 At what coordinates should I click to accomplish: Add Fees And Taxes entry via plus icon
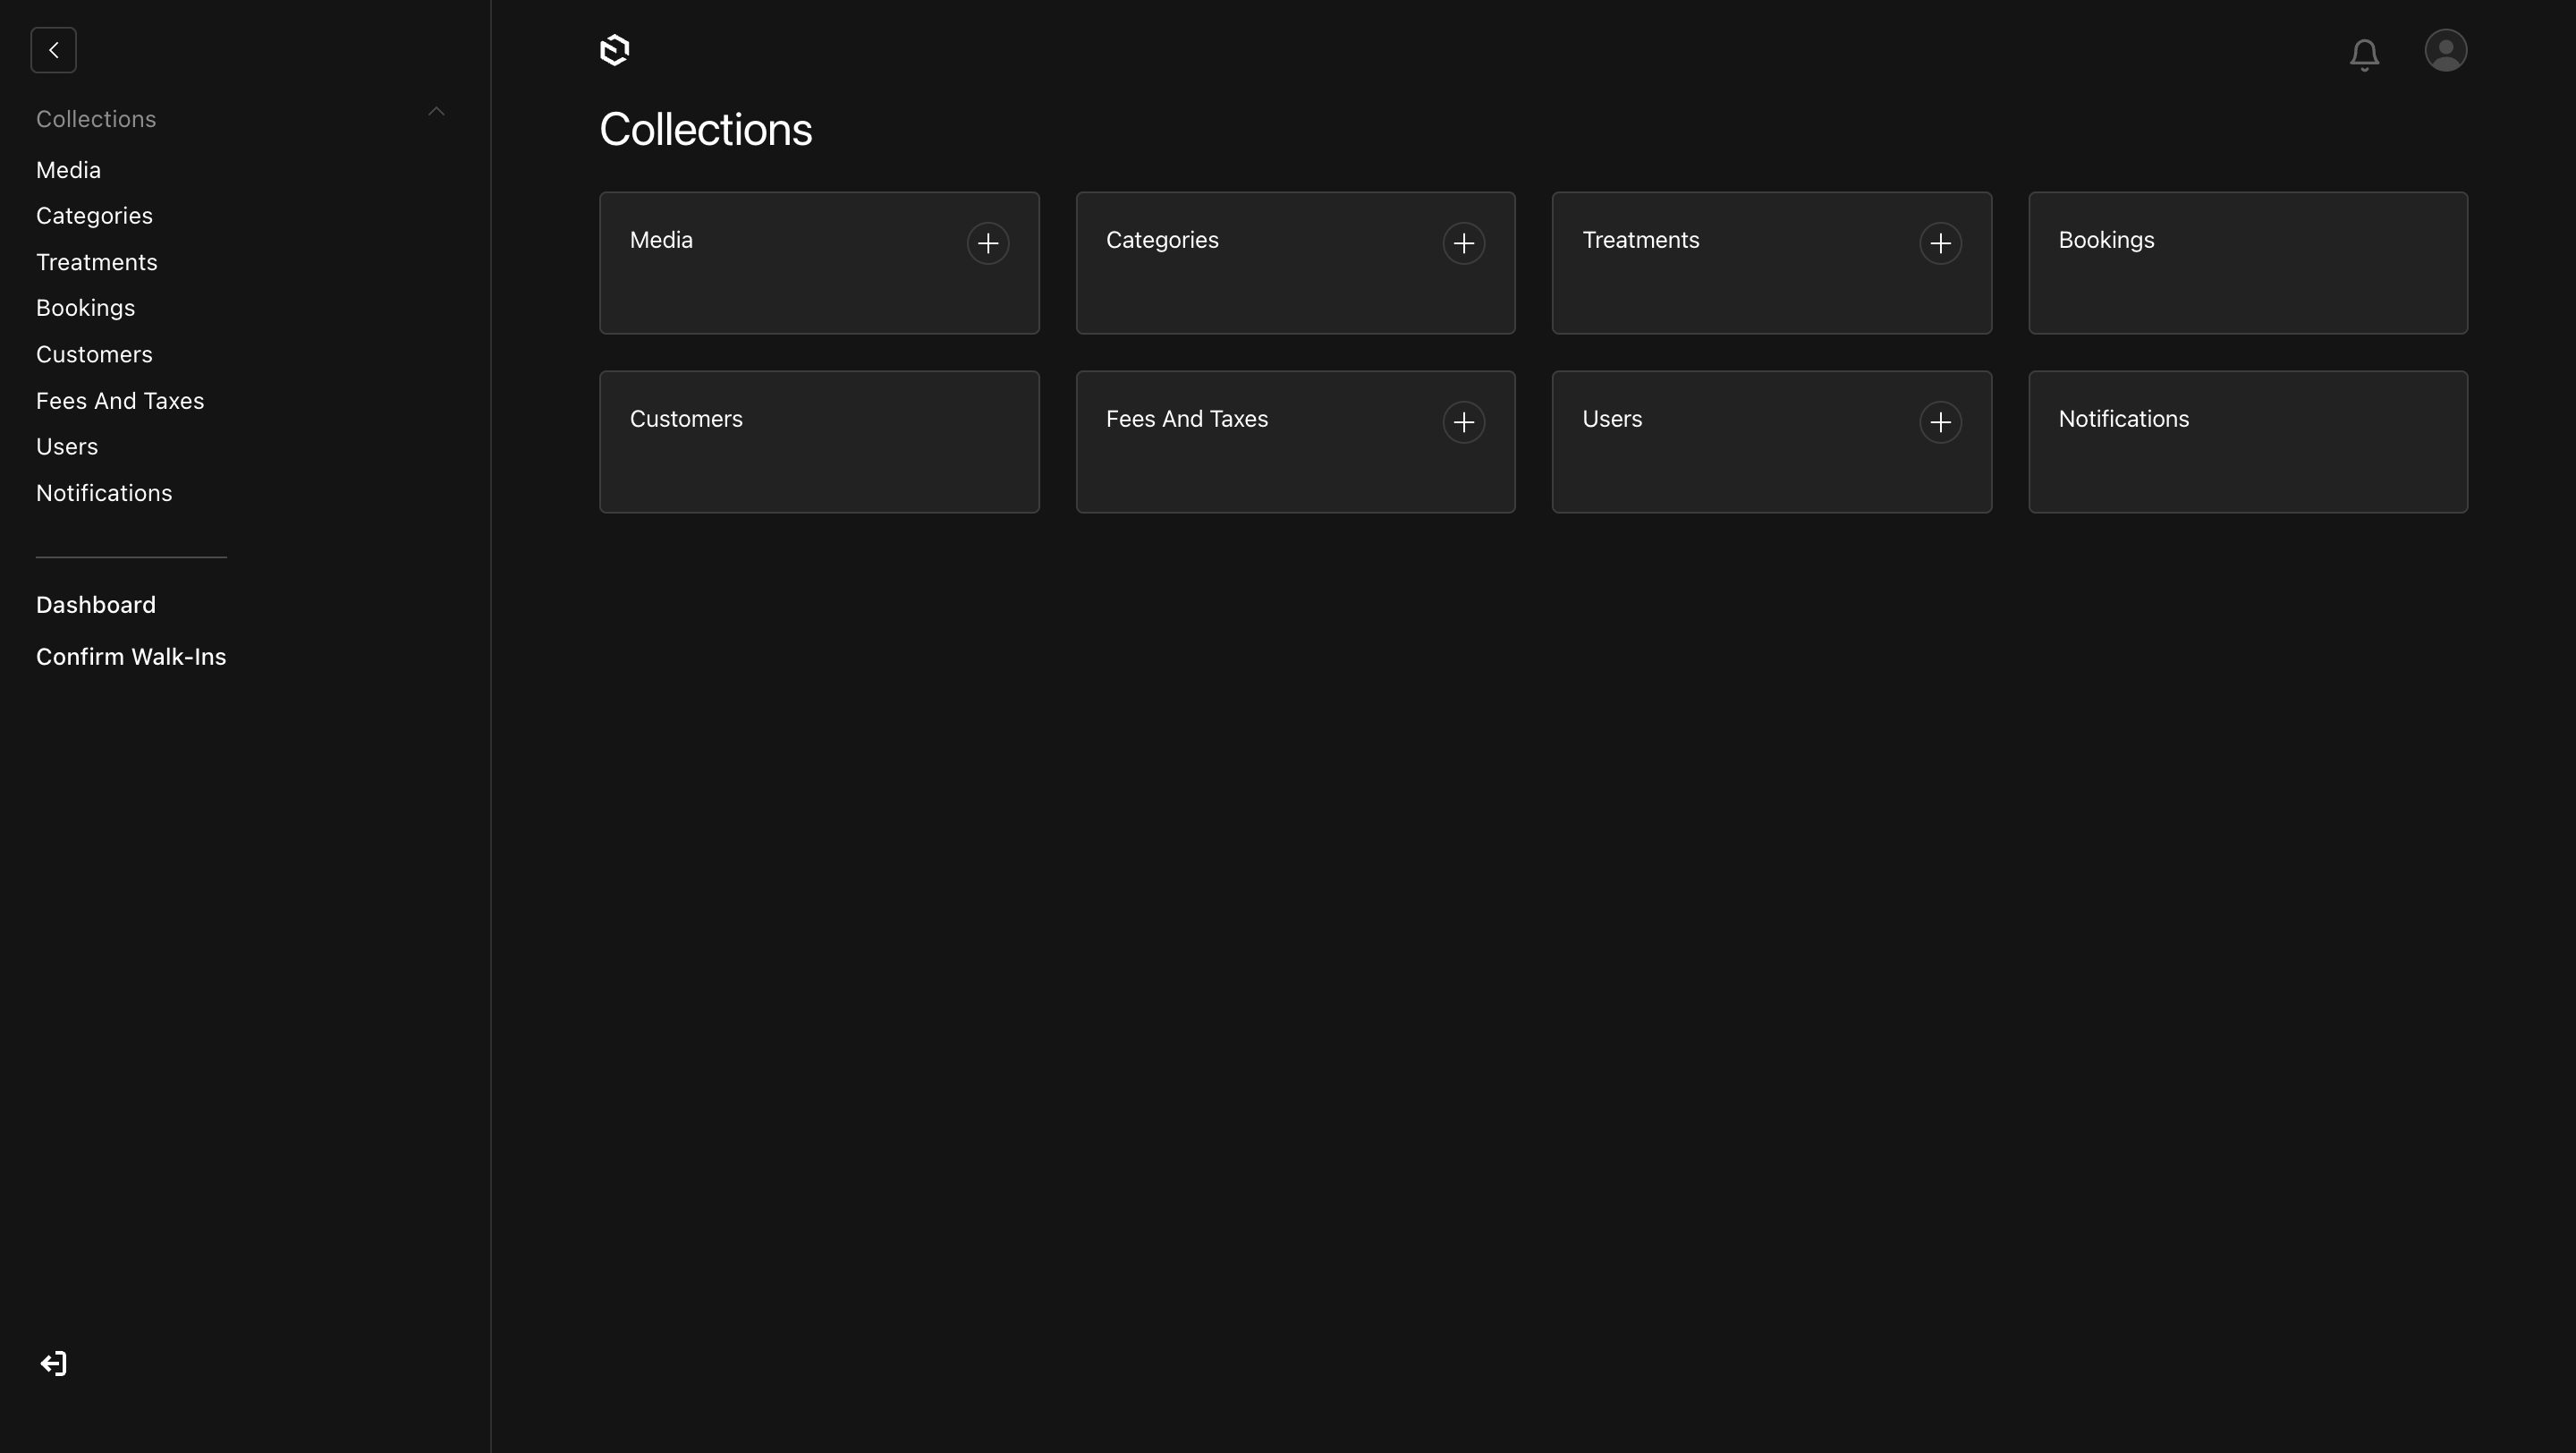(x=1464, y=422)
